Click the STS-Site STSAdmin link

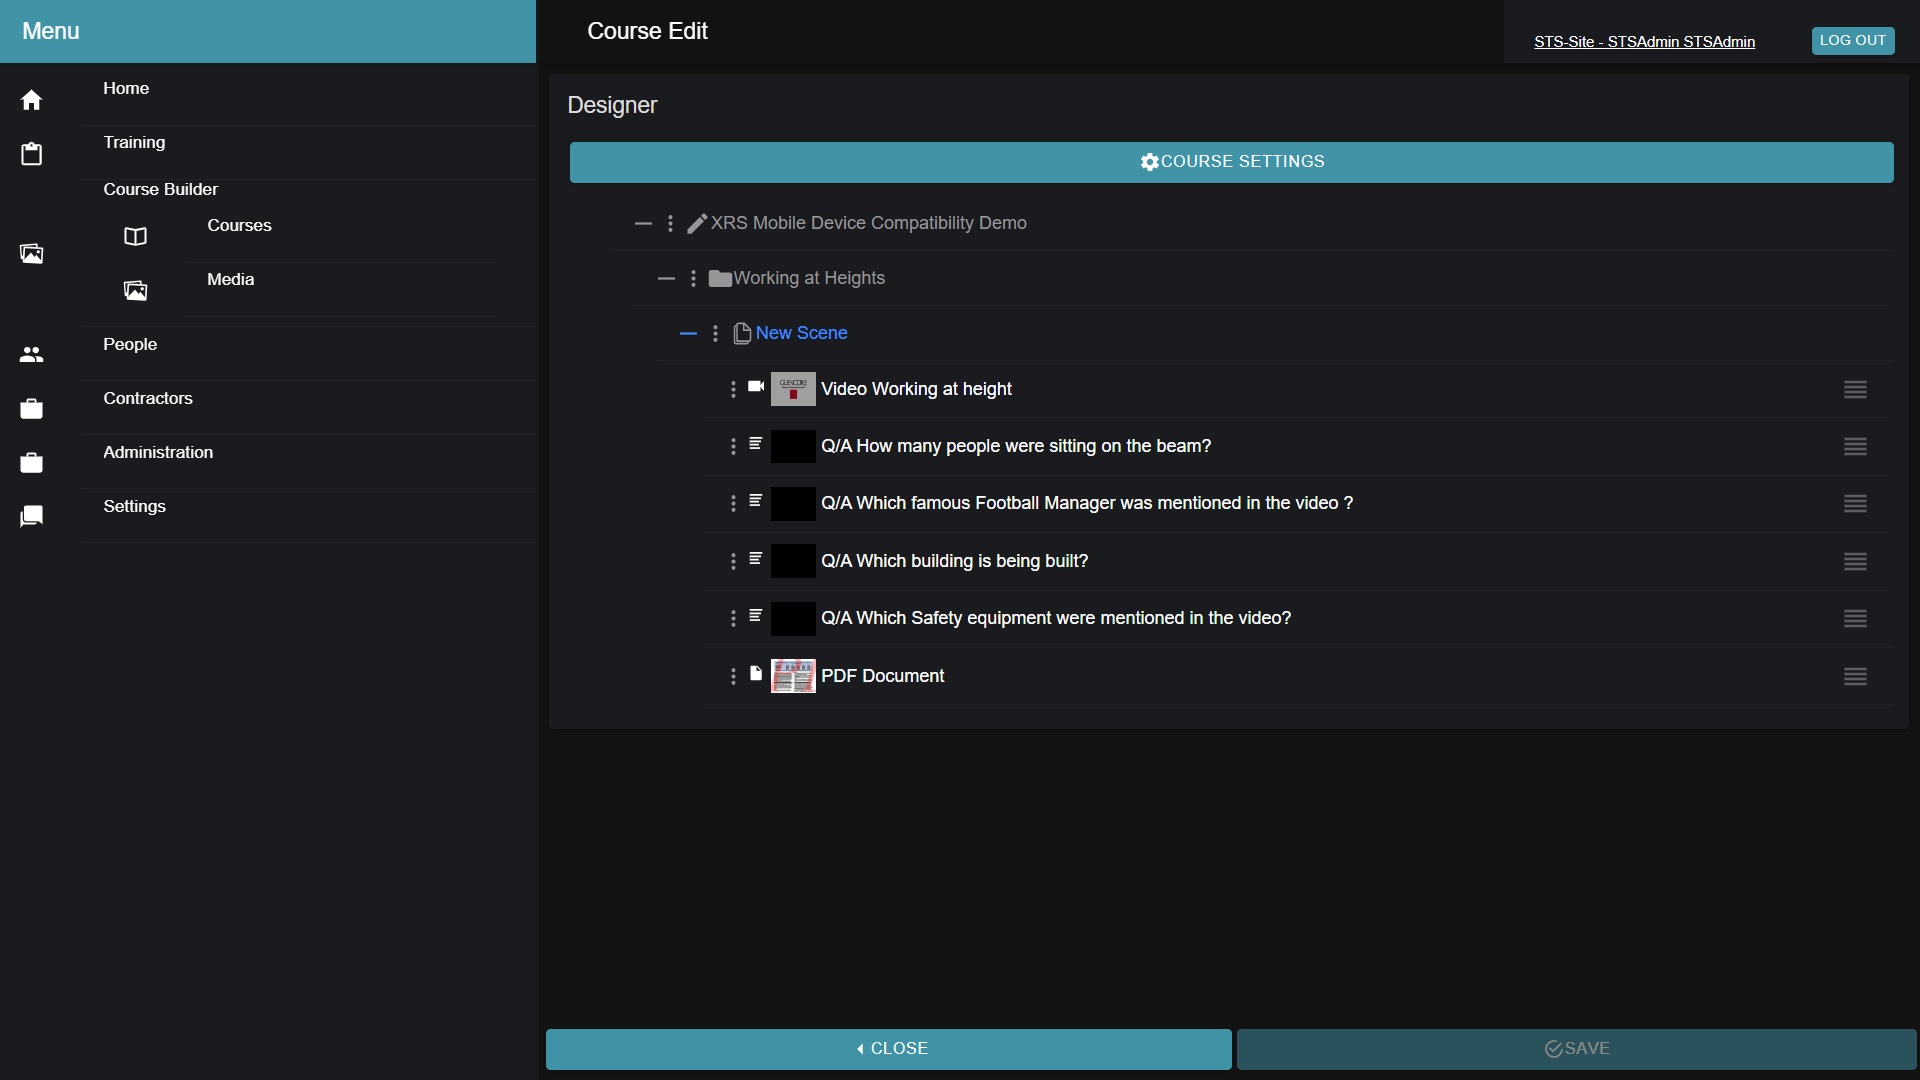point(1644,42)
